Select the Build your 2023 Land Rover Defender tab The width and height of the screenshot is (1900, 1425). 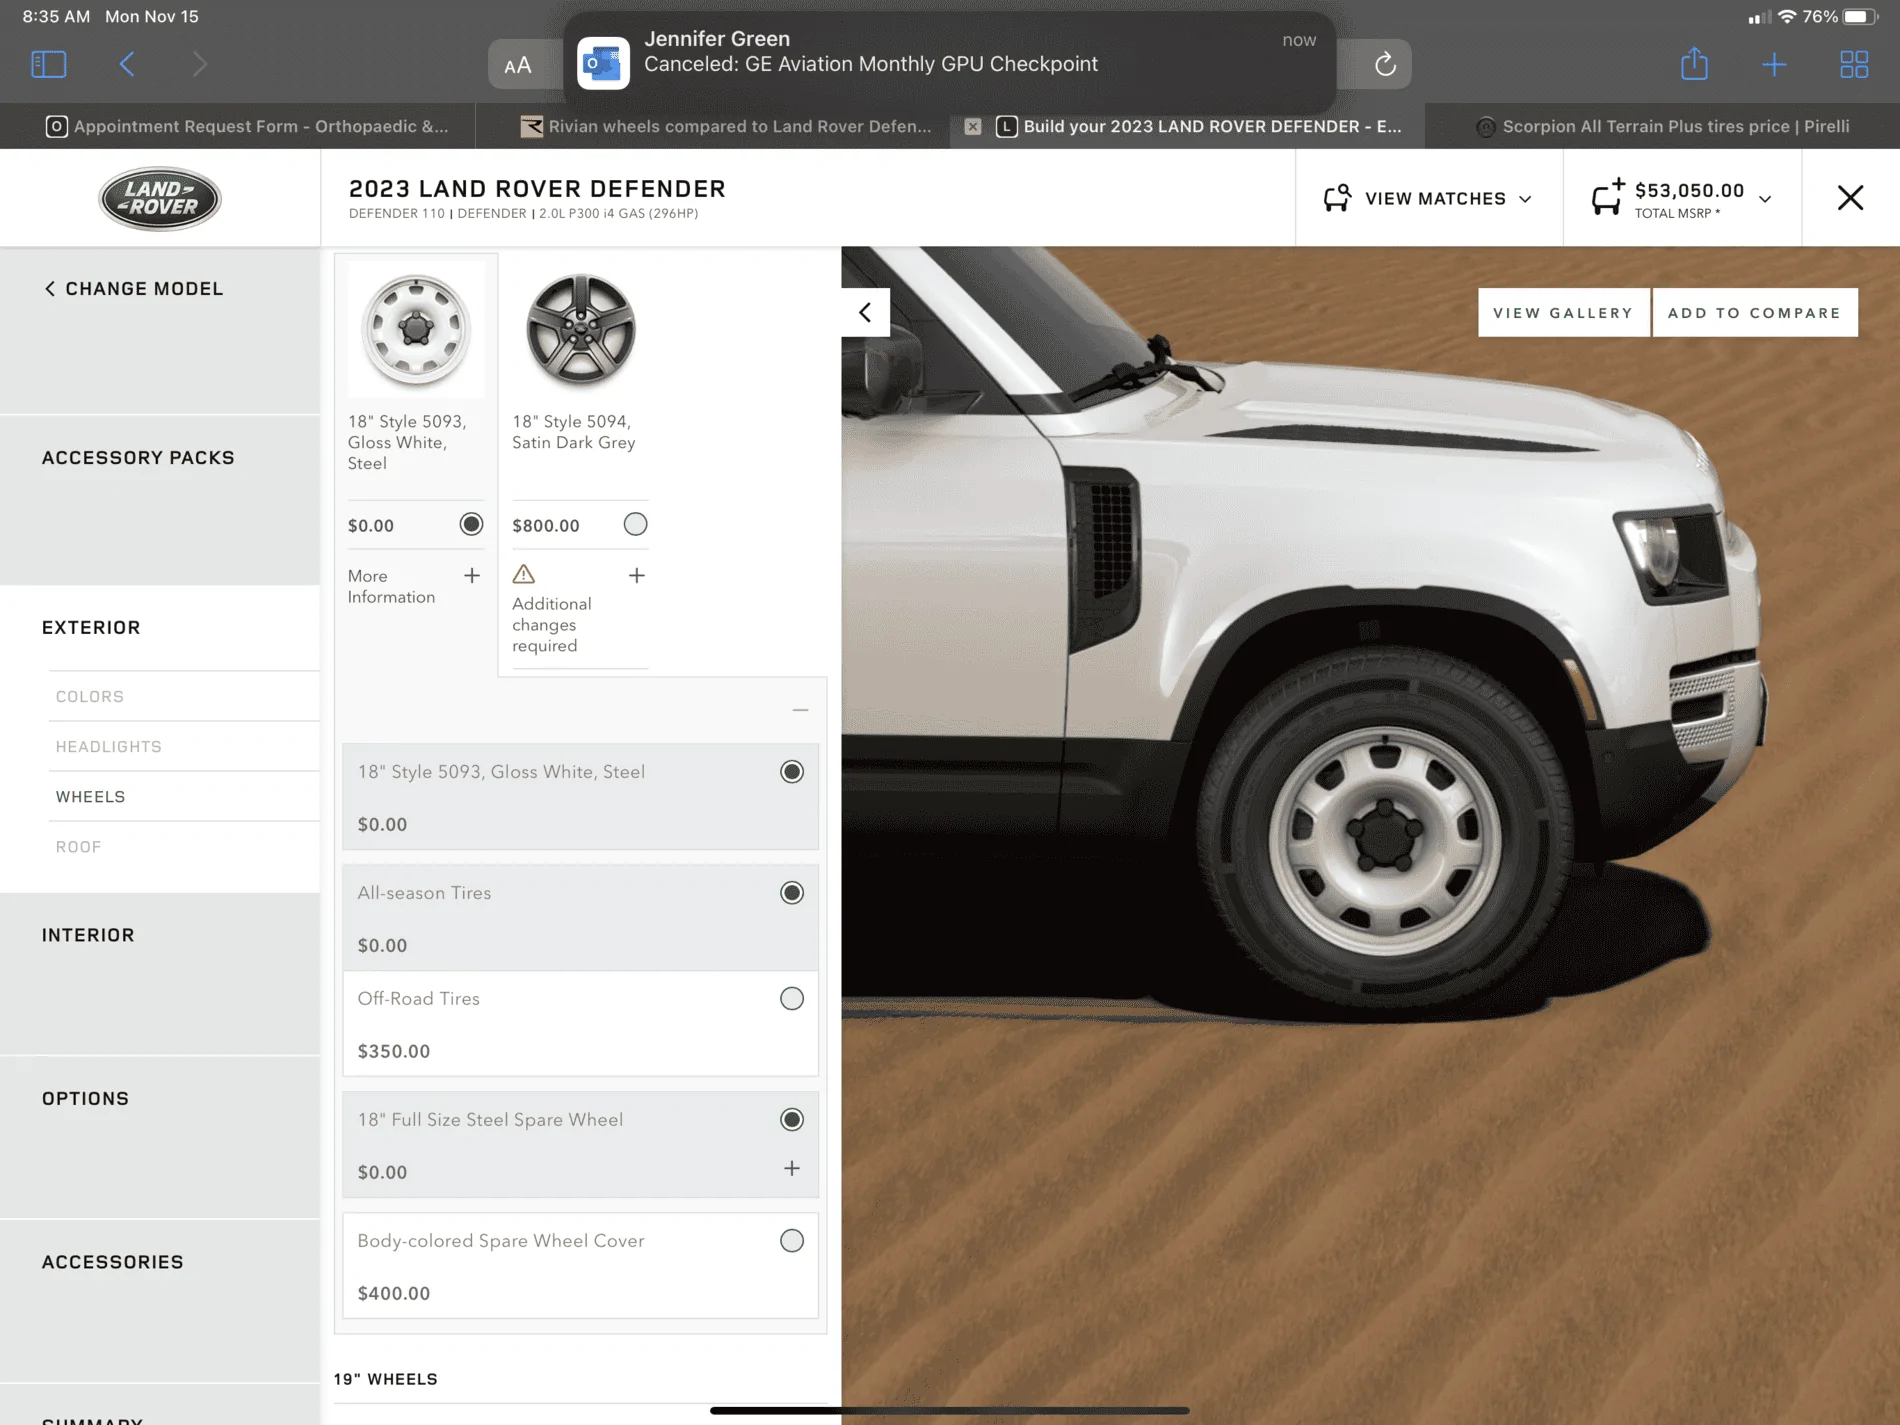pyautogui.click(x=1200, y=127)
